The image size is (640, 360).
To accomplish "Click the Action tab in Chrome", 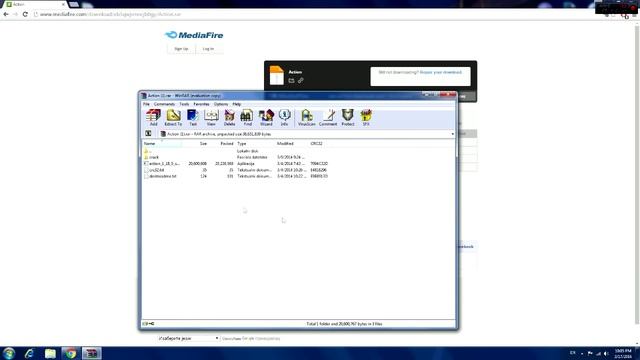I will tap(36, 4).
